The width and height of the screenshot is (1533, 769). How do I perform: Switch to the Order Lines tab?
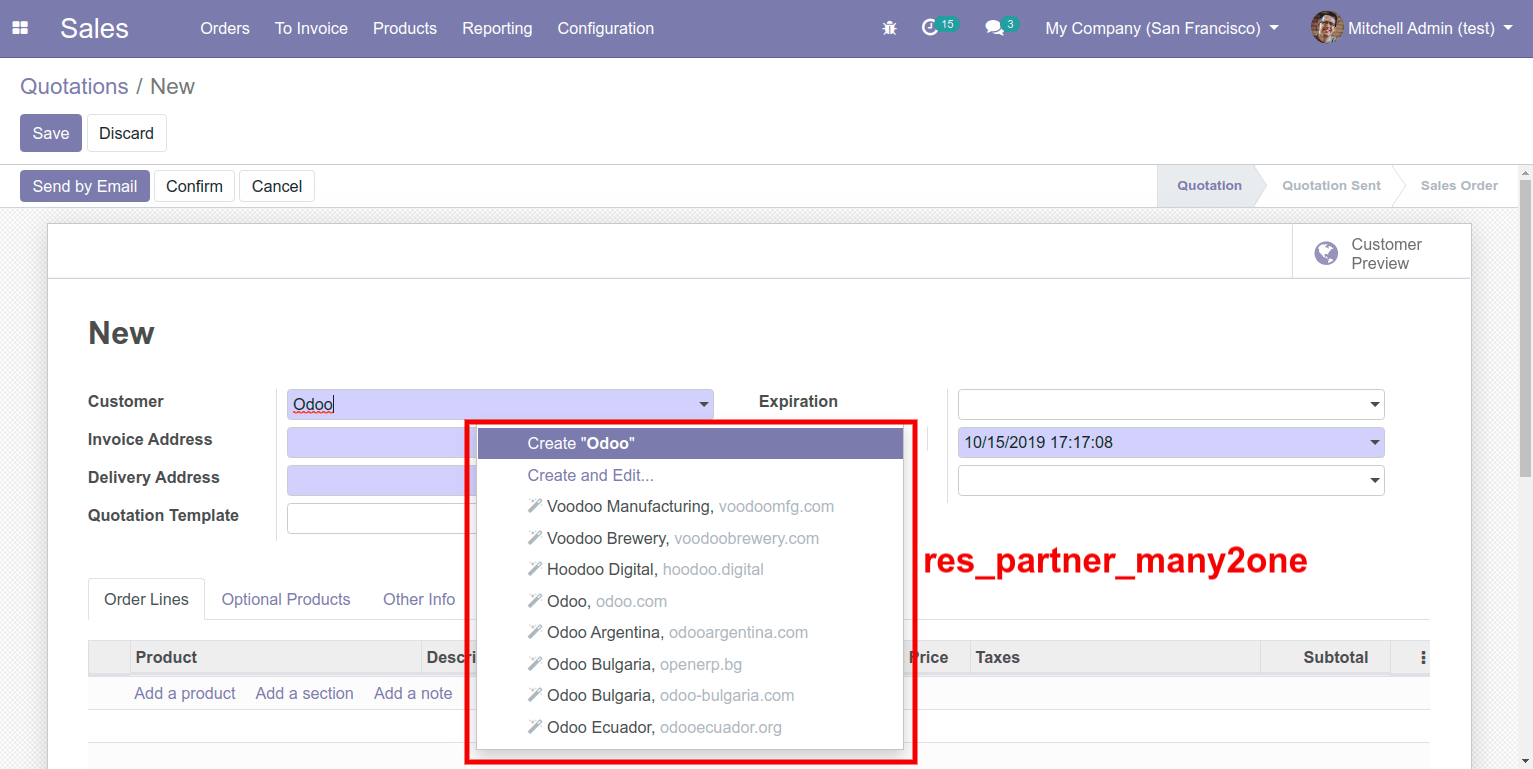click(146, 599)
